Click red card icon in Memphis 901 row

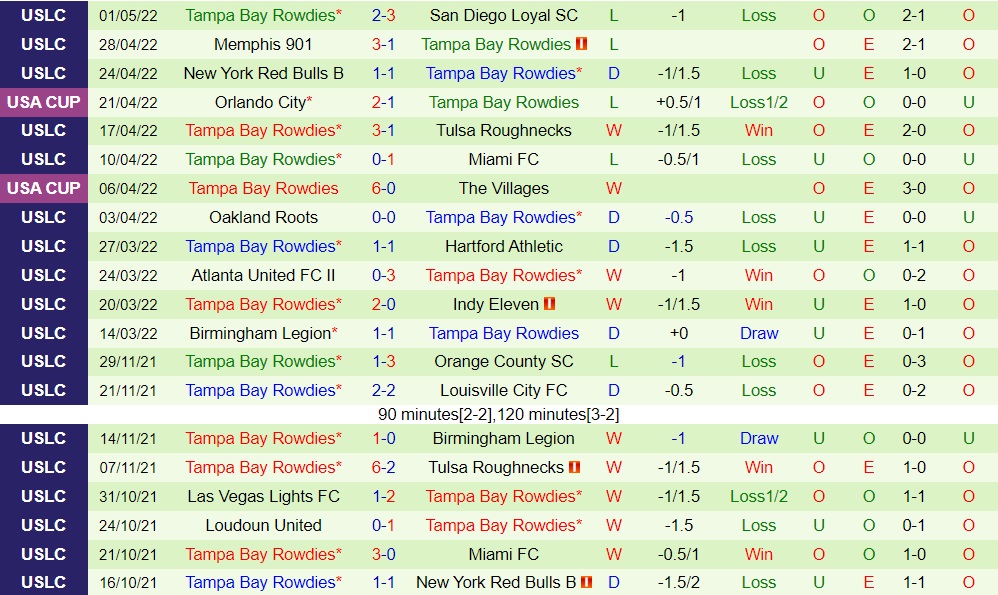[581, 44]
